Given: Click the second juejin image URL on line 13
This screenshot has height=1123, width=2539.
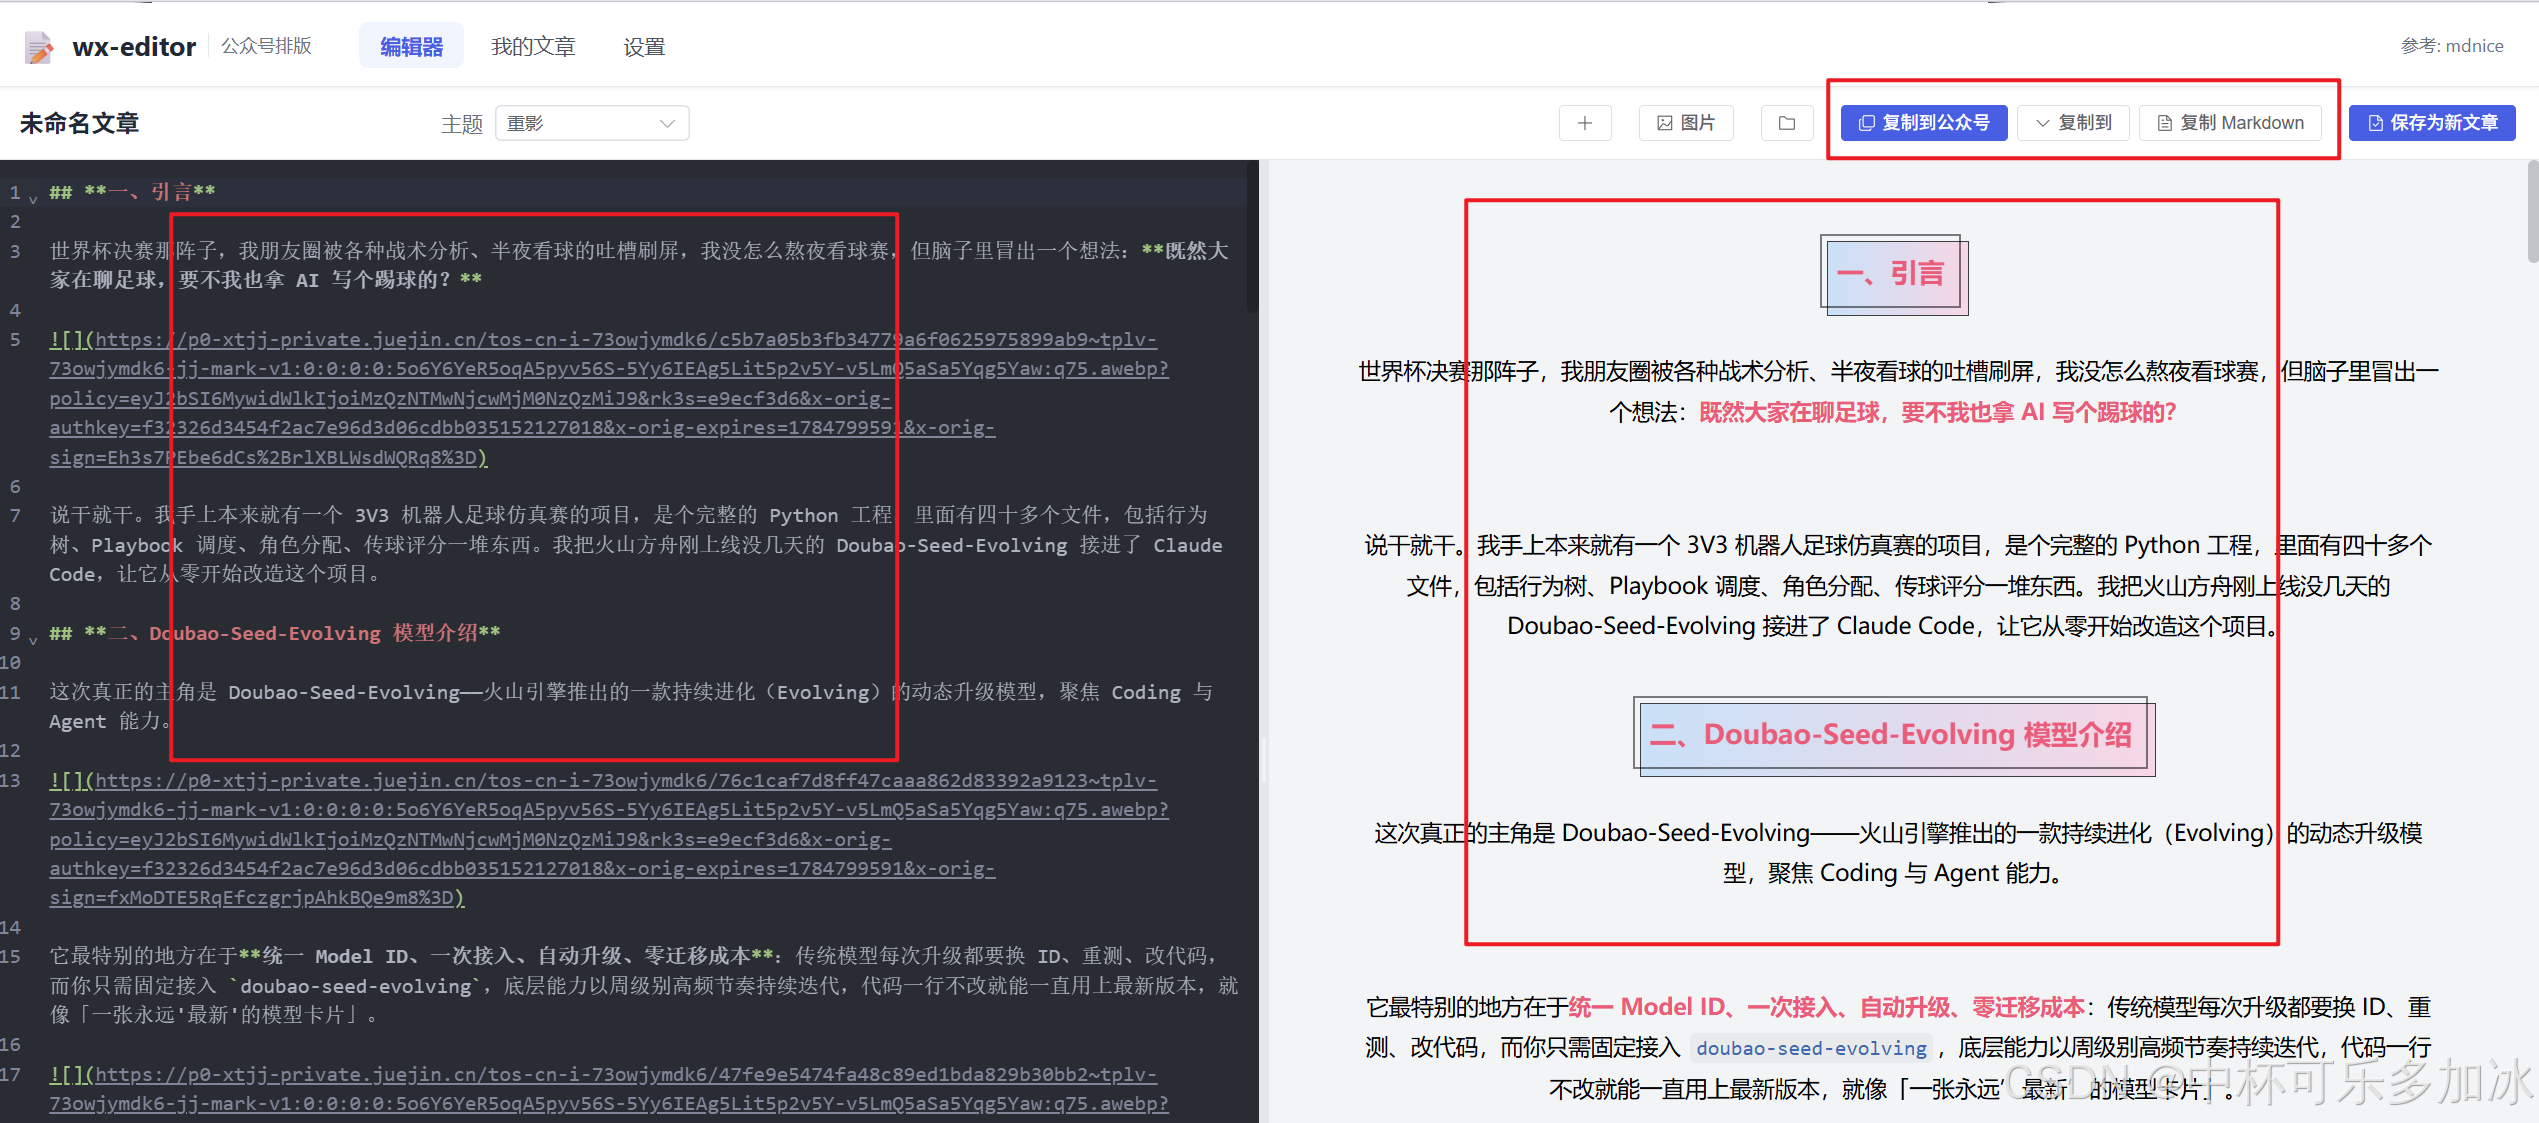Looking at the screenshot, I should [x=609, y=839].
